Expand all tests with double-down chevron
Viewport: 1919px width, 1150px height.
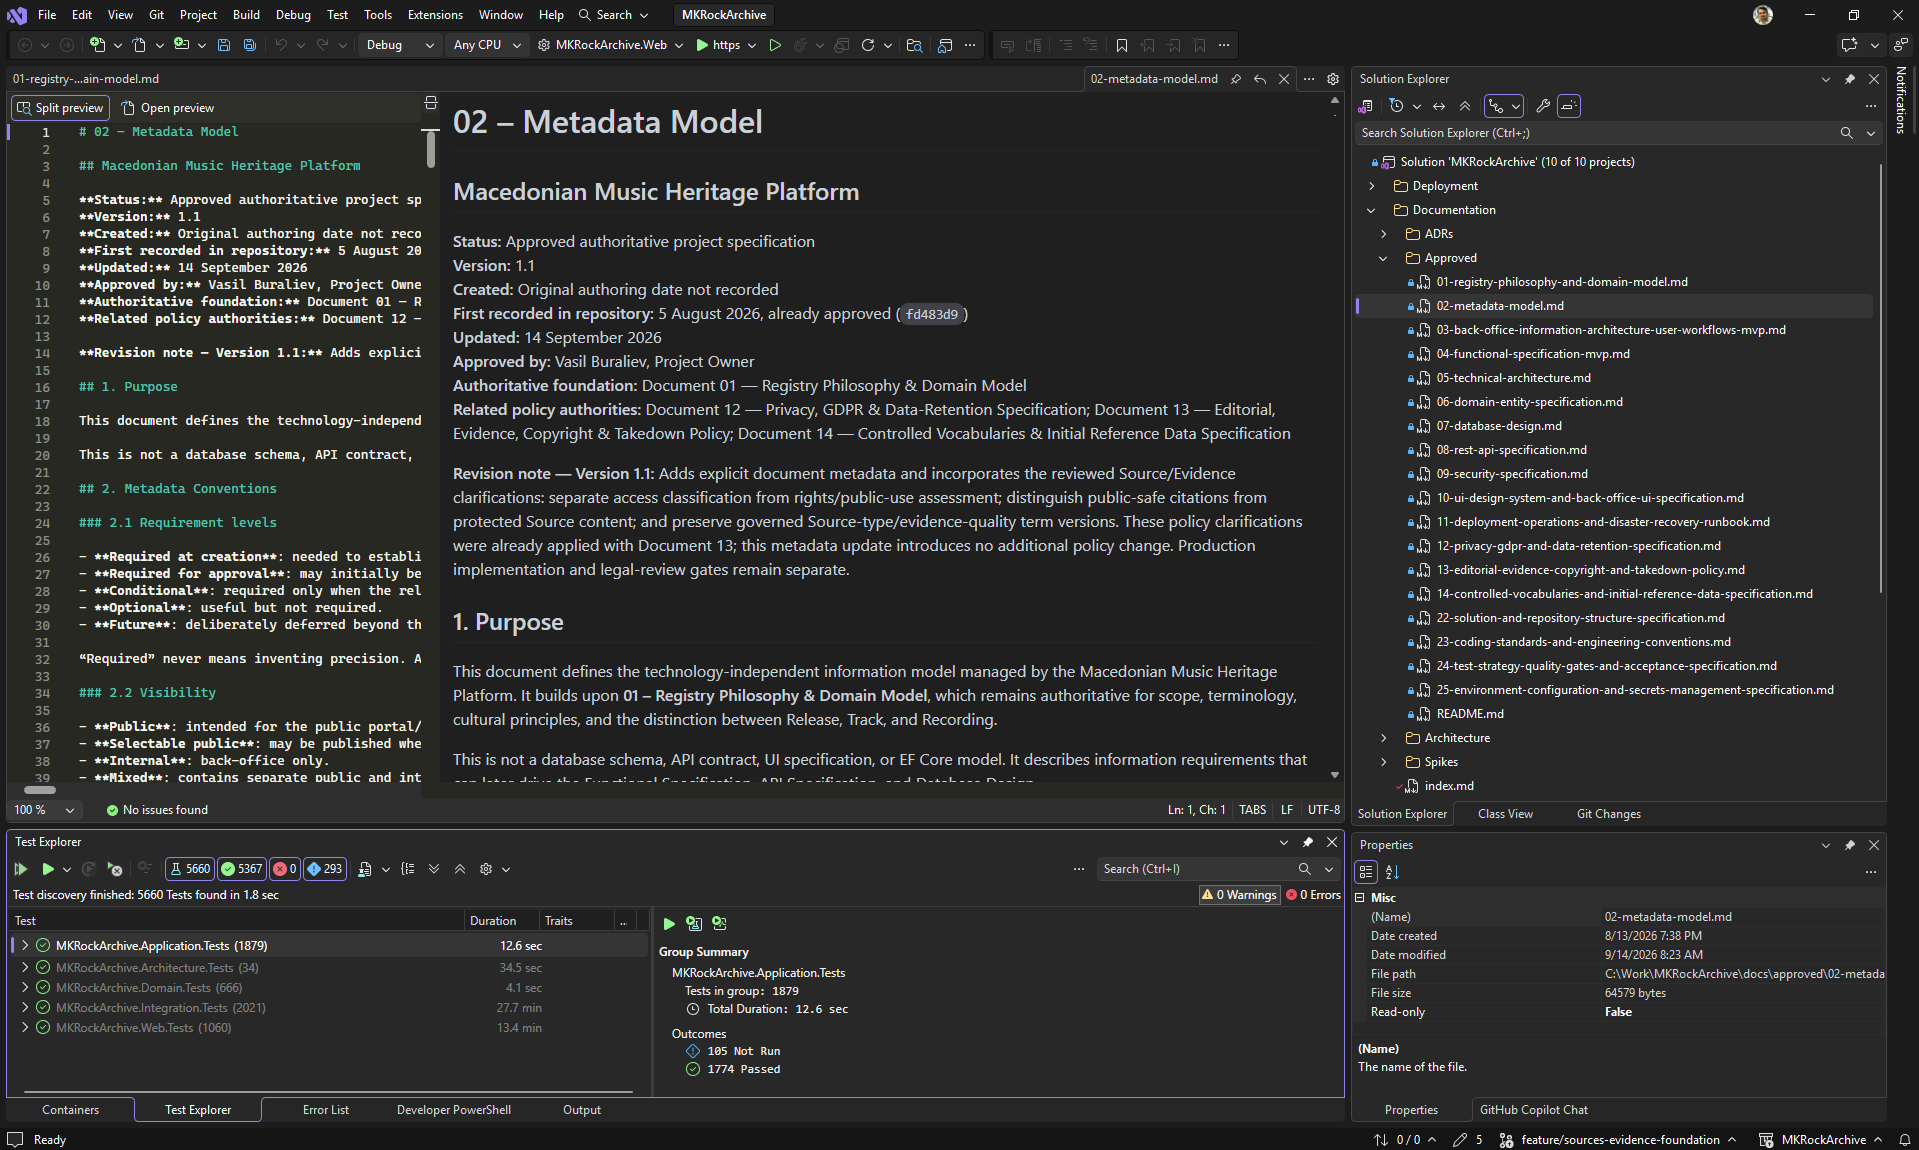pyautogui.click(x=434, y=869)
